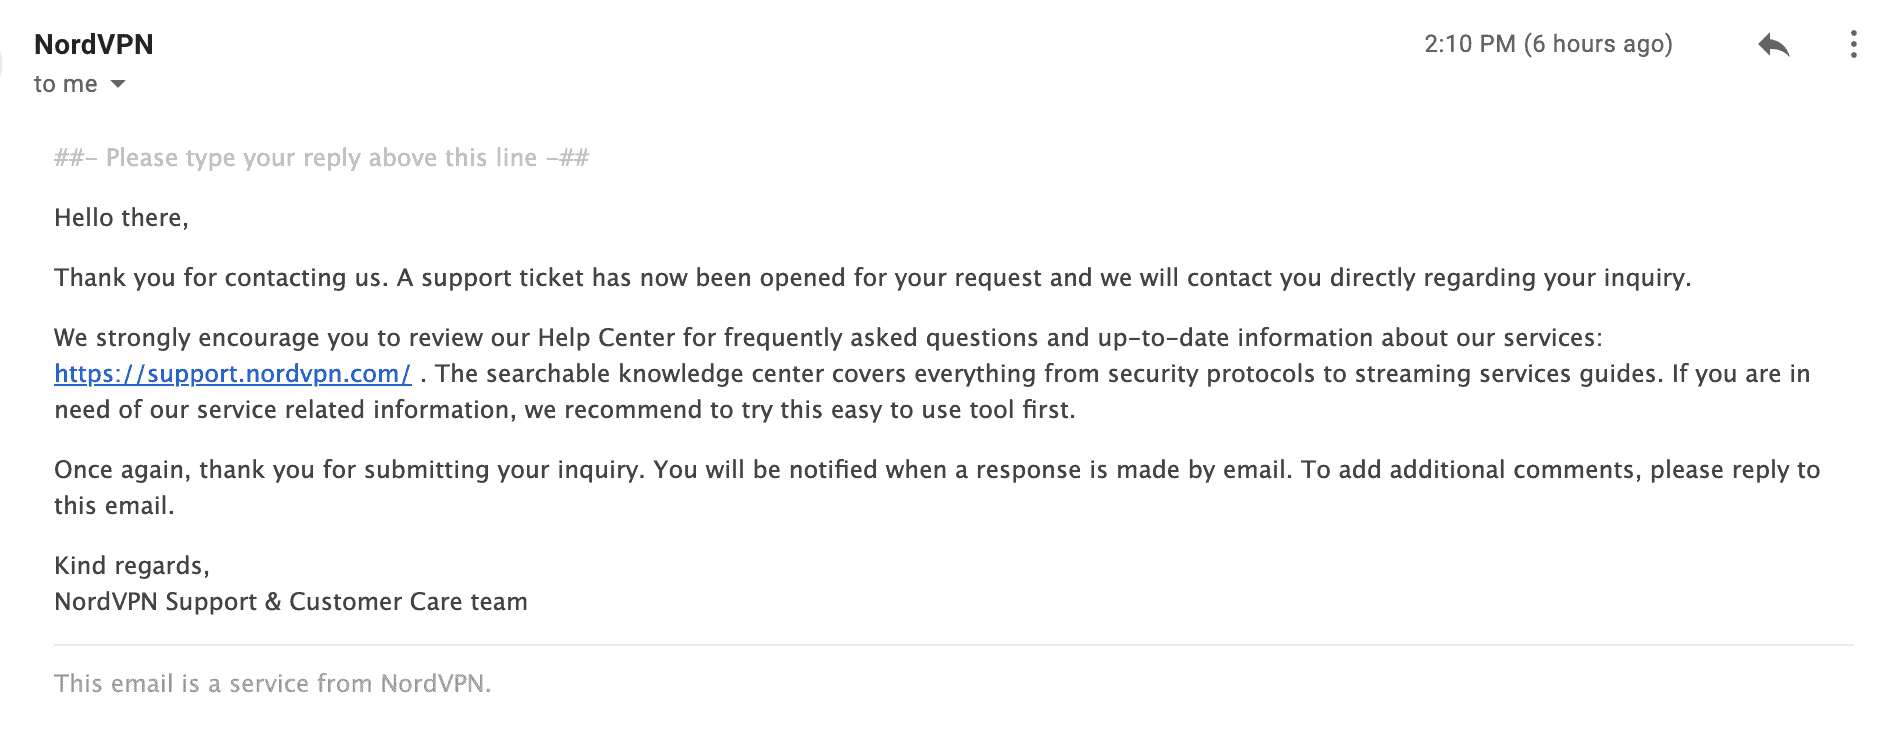The height and width of the screenshot is (732, 1896).
Task: Click the "Once again, thank you" paragraph
Action: (937, 487)
